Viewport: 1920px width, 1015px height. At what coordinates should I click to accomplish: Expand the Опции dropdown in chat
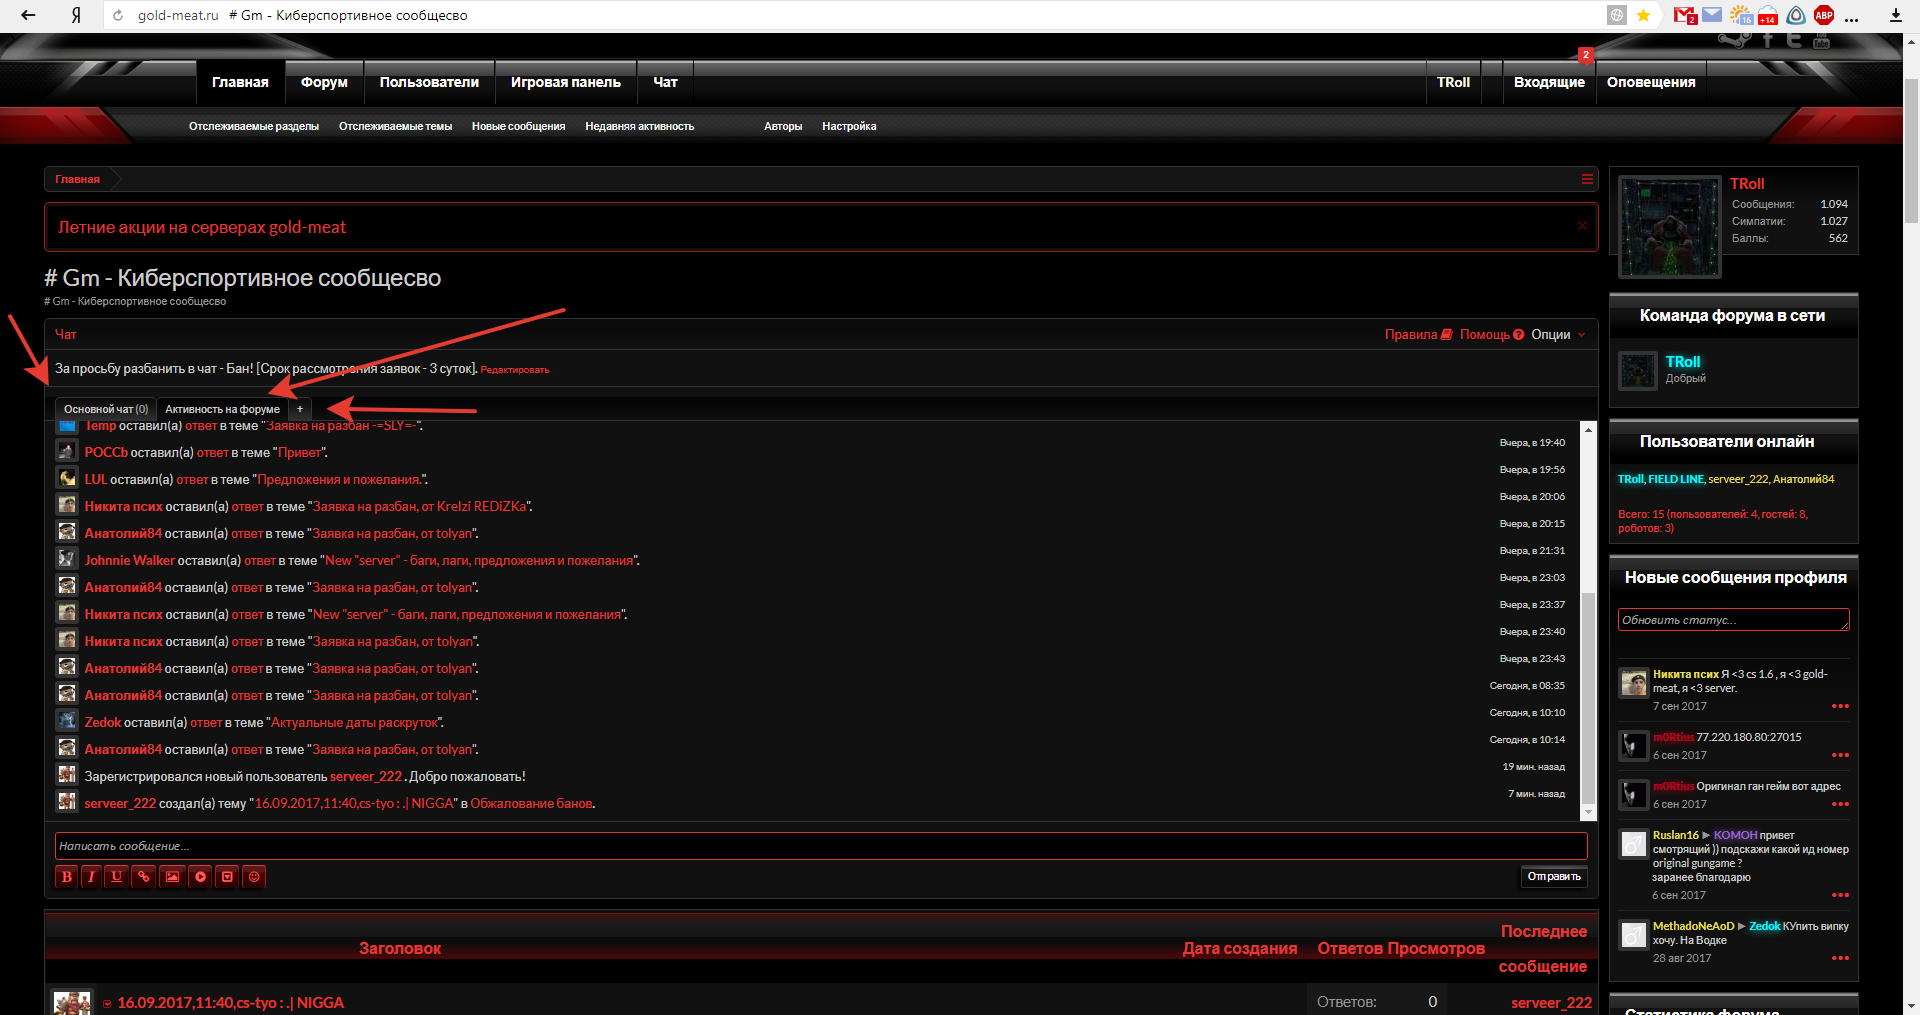coord(1557,335)
